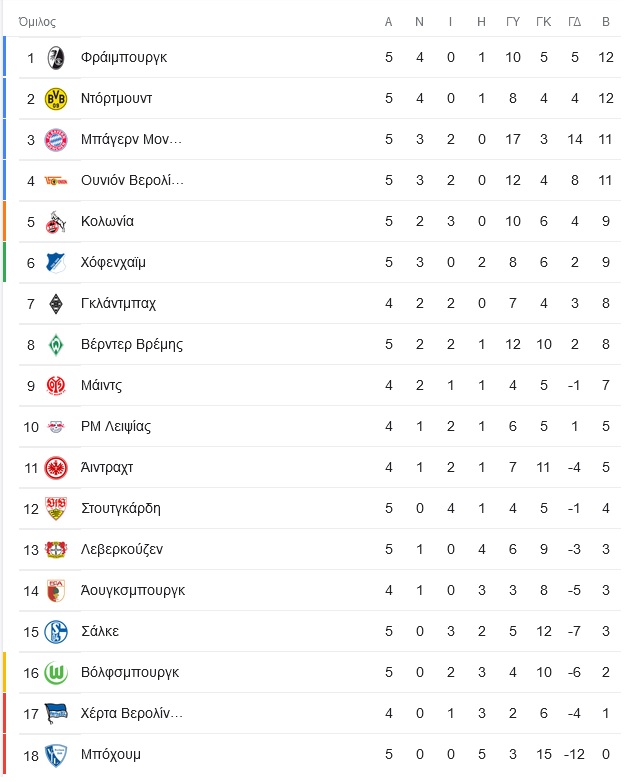Click the Borussia Dortmund BVB logo
Screen dimensions: 626x782
click(x=56, y=99)
